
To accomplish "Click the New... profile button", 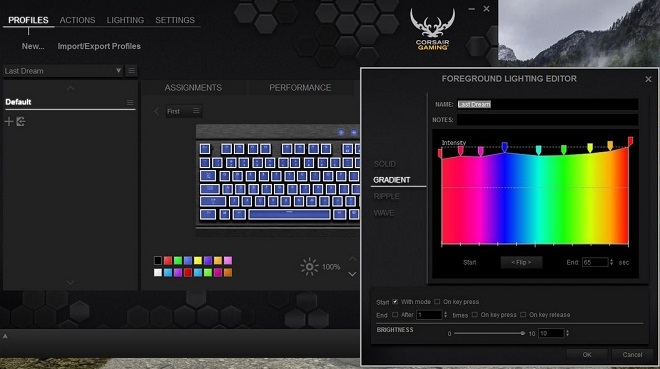I will click(33, 46).
